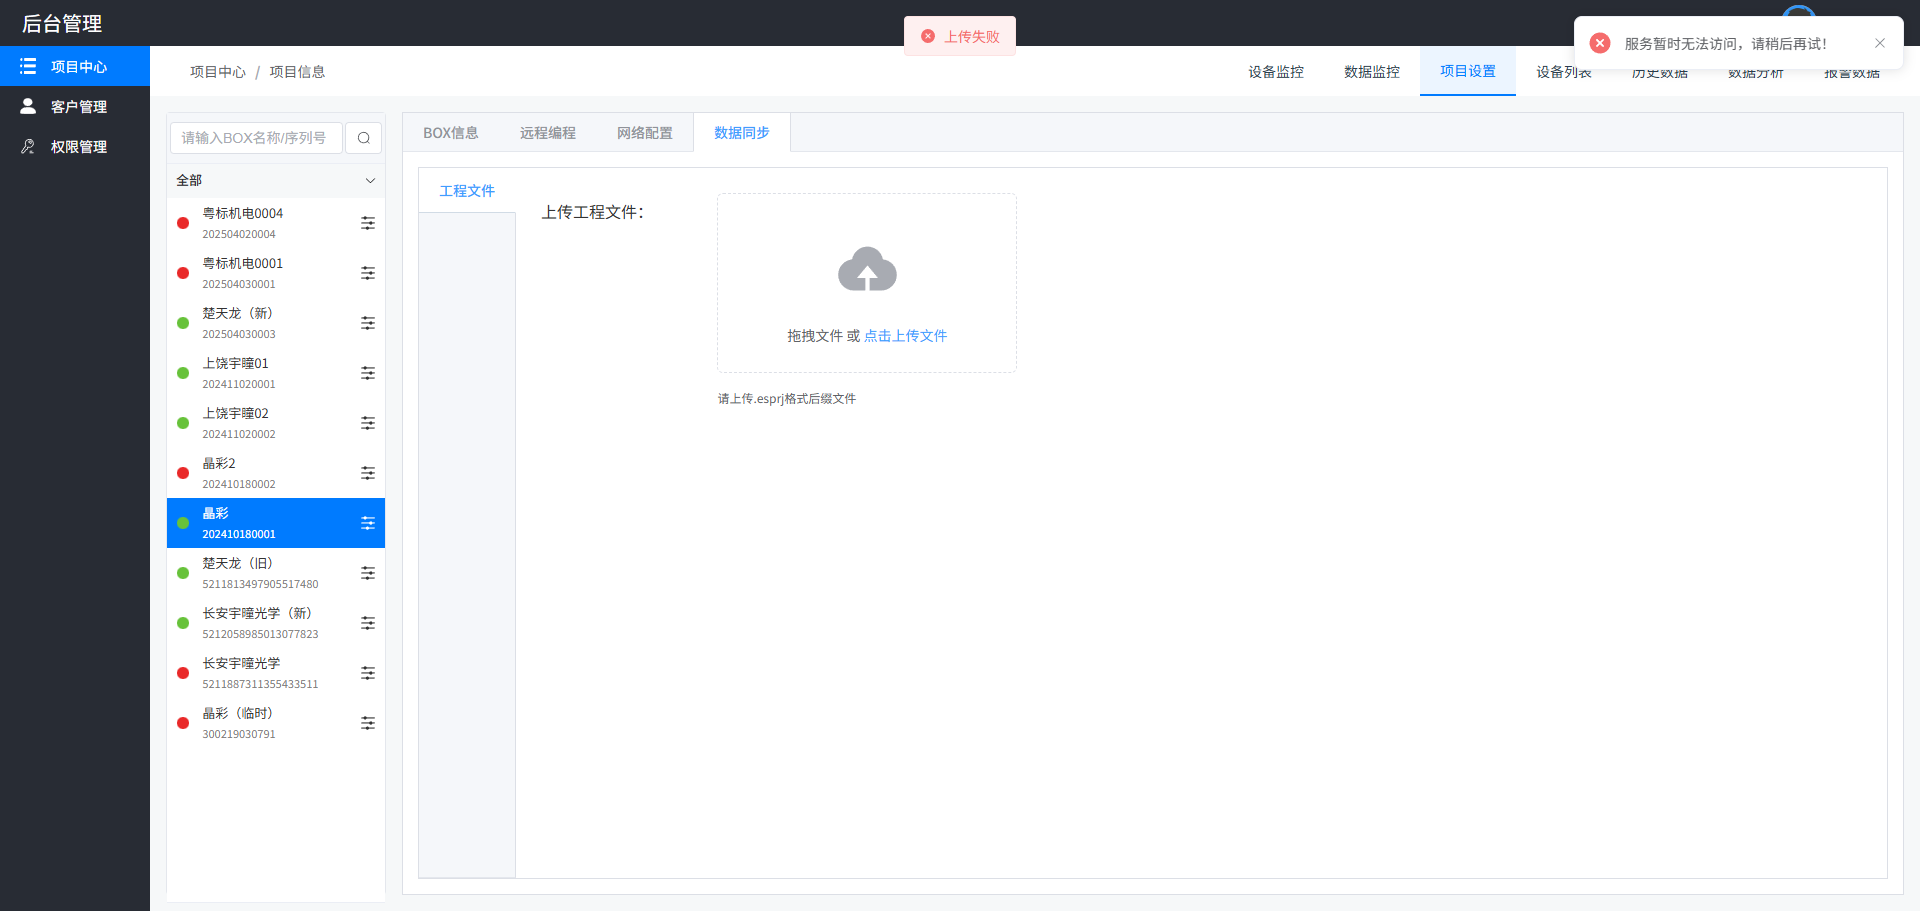Select device 上饶宇瞳02
1920x911 pixels.
tap(276, 423)
